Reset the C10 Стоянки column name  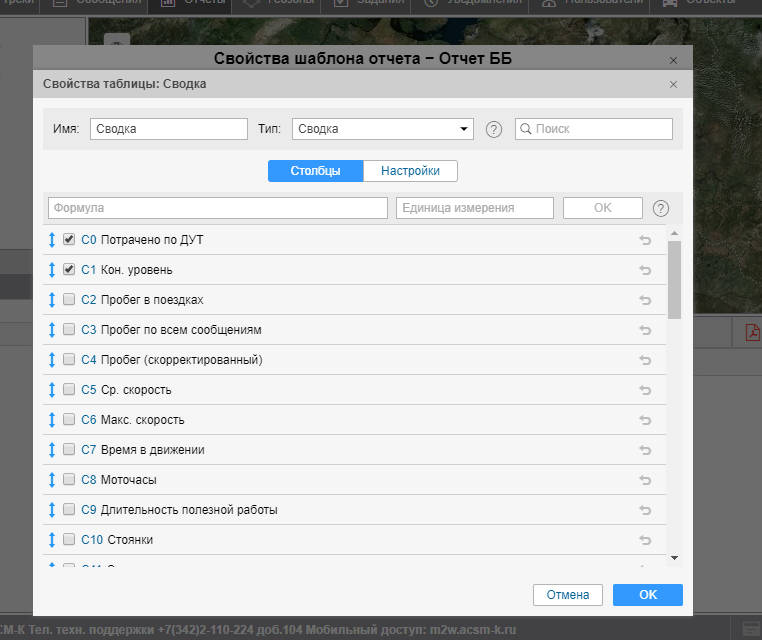[x=645, y=540]
